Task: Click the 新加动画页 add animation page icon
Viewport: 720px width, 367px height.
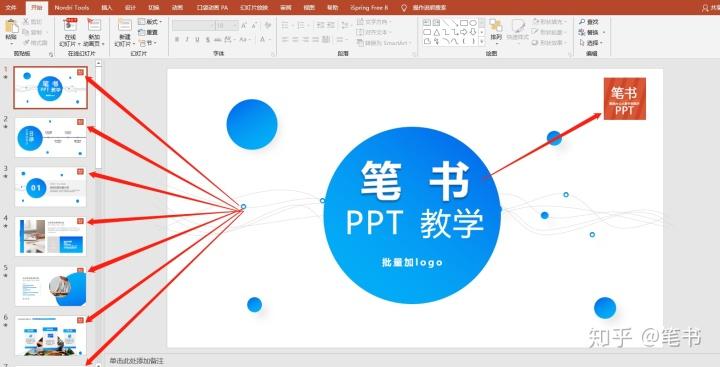Action: pyautogui.click(x=94, y=25)
